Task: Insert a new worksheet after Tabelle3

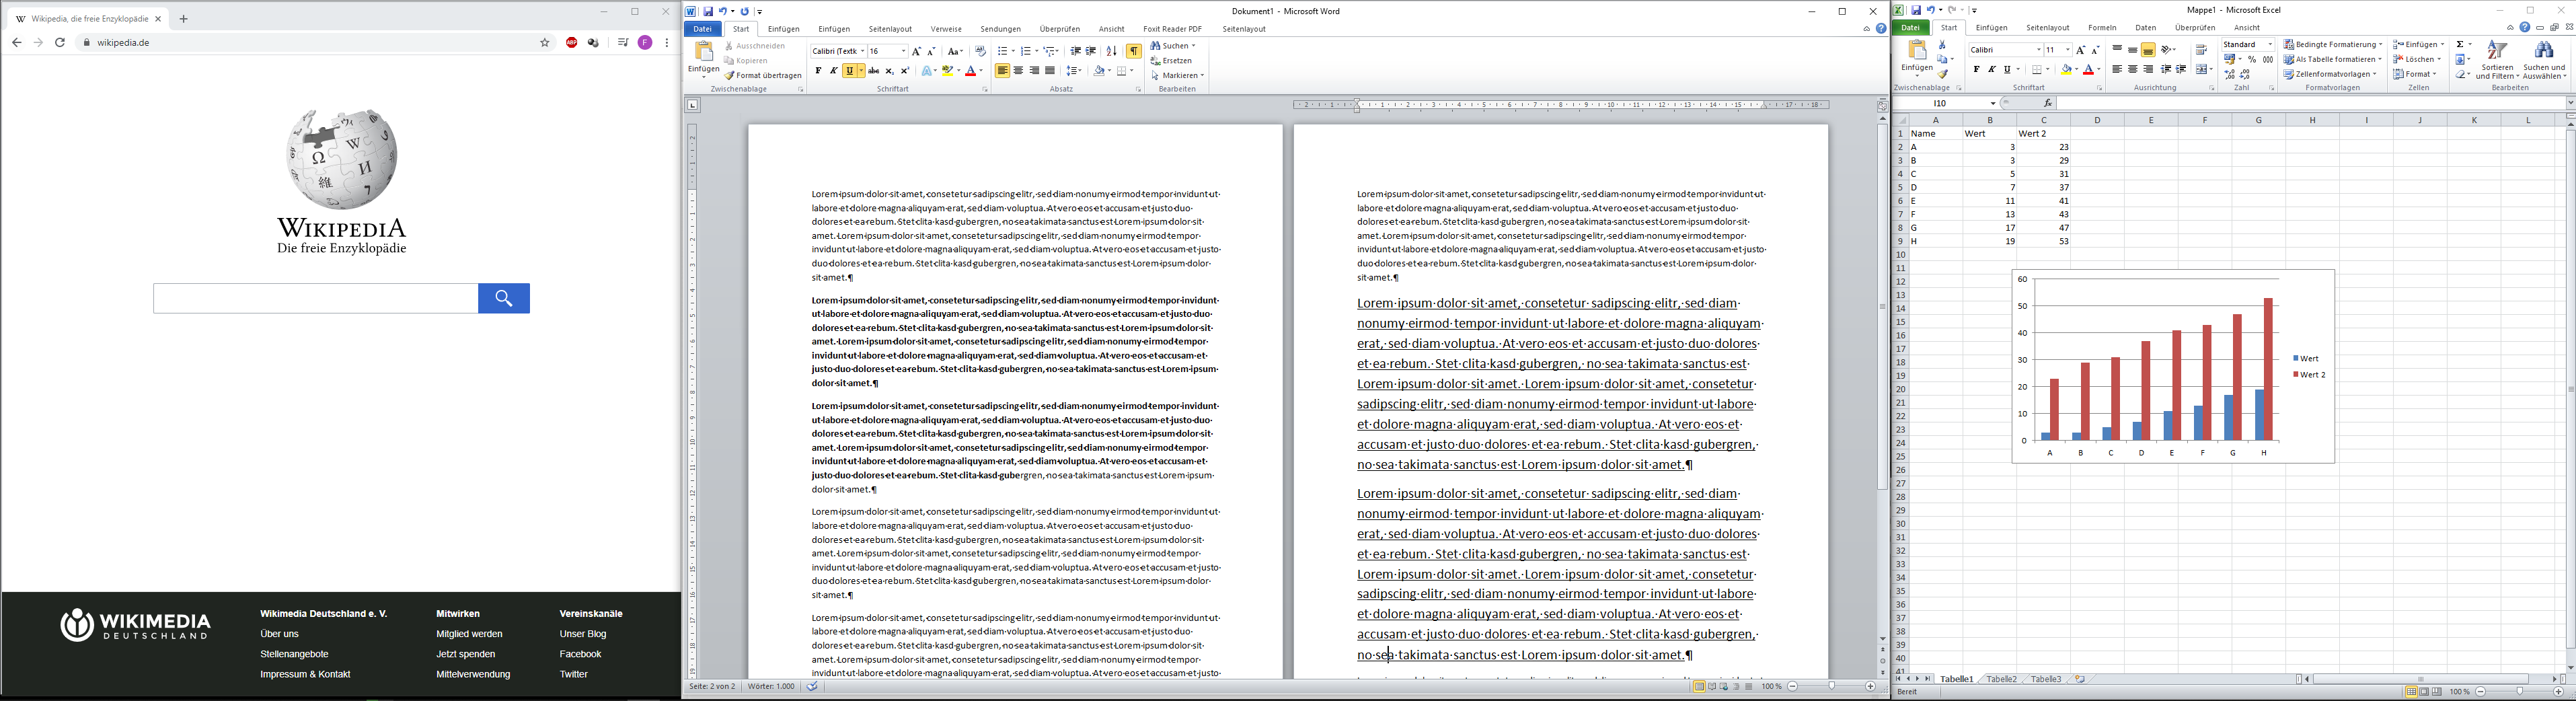Action: pyautogui.click(x=2080, y=679)
